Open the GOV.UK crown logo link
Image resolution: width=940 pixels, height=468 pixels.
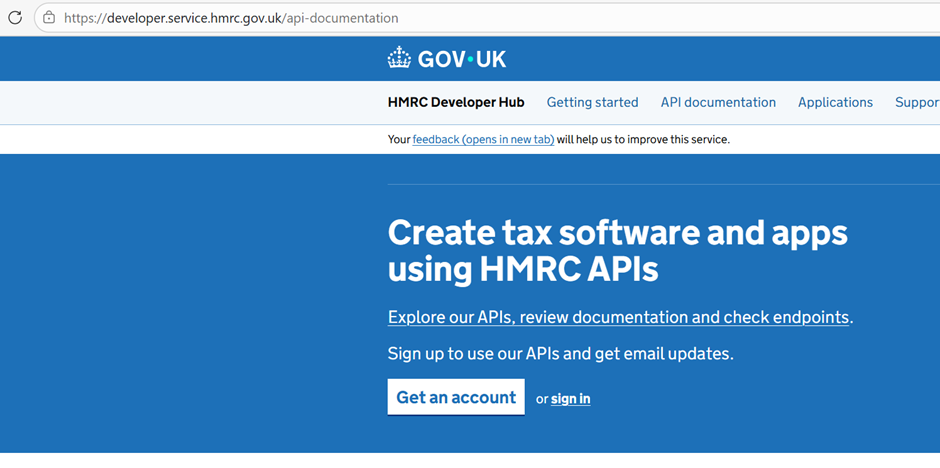click(447, 59)
